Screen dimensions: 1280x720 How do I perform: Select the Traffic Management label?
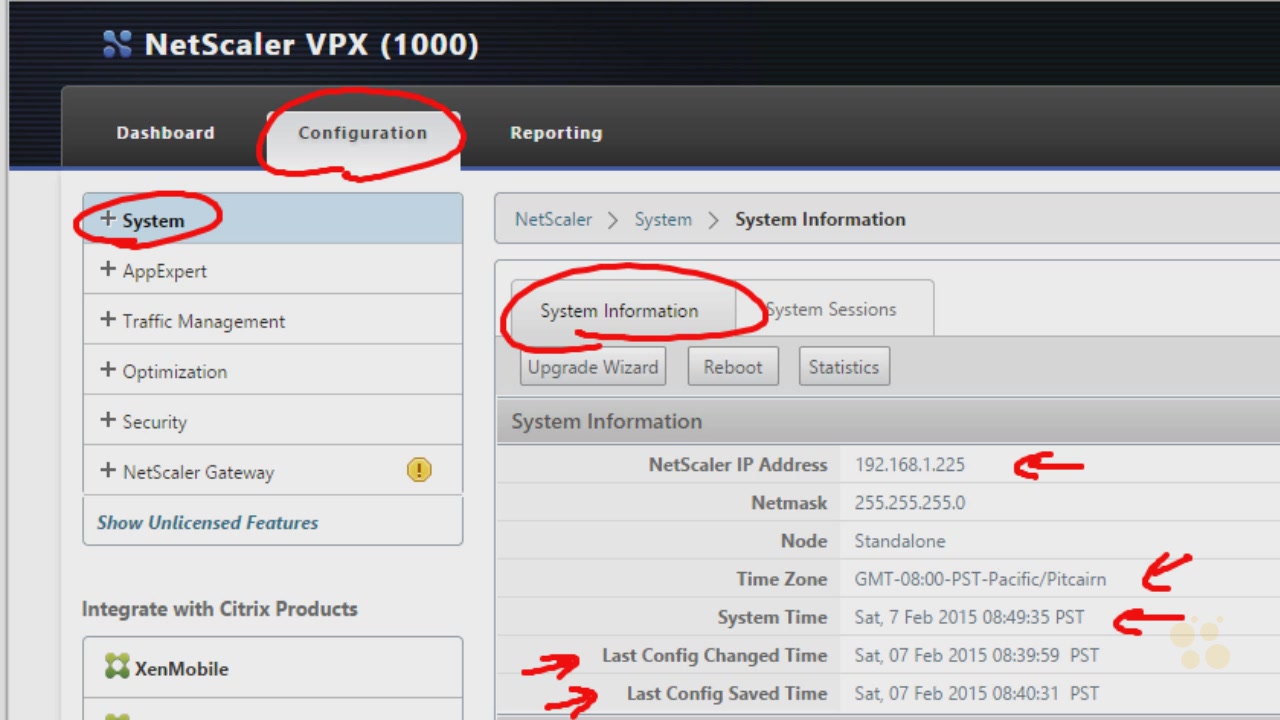coord(204,321)
